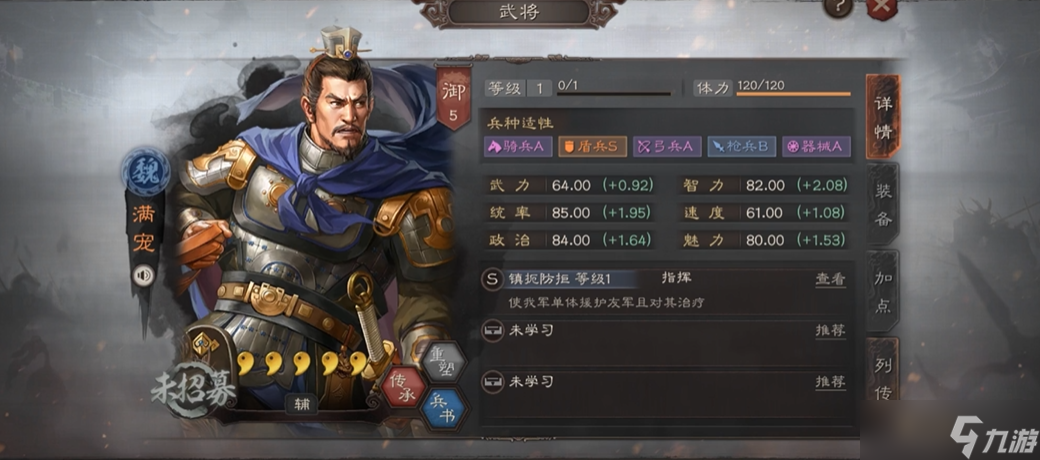This screenshot has height=460, width=1040.
Task: Select the 枪兵B troop aptitude badge
Action: tap(742, 147)
